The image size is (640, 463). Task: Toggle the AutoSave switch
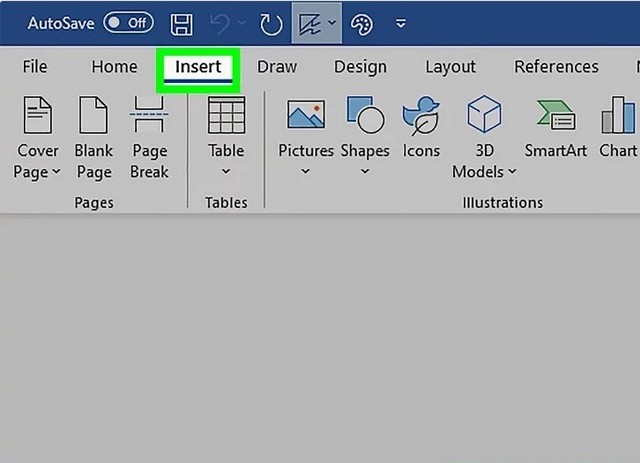point(128,22)
